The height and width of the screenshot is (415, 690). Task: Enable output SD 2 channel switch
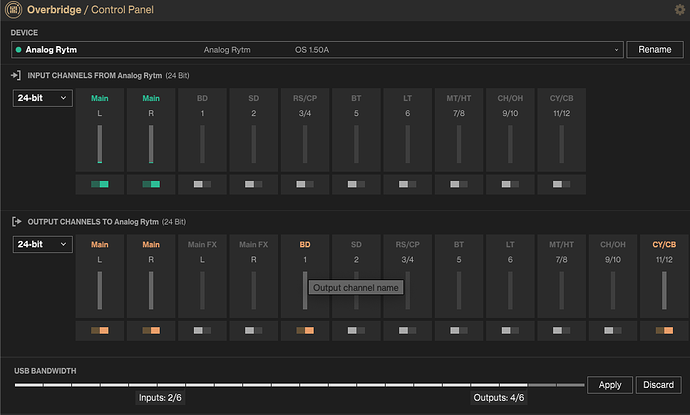356,331
